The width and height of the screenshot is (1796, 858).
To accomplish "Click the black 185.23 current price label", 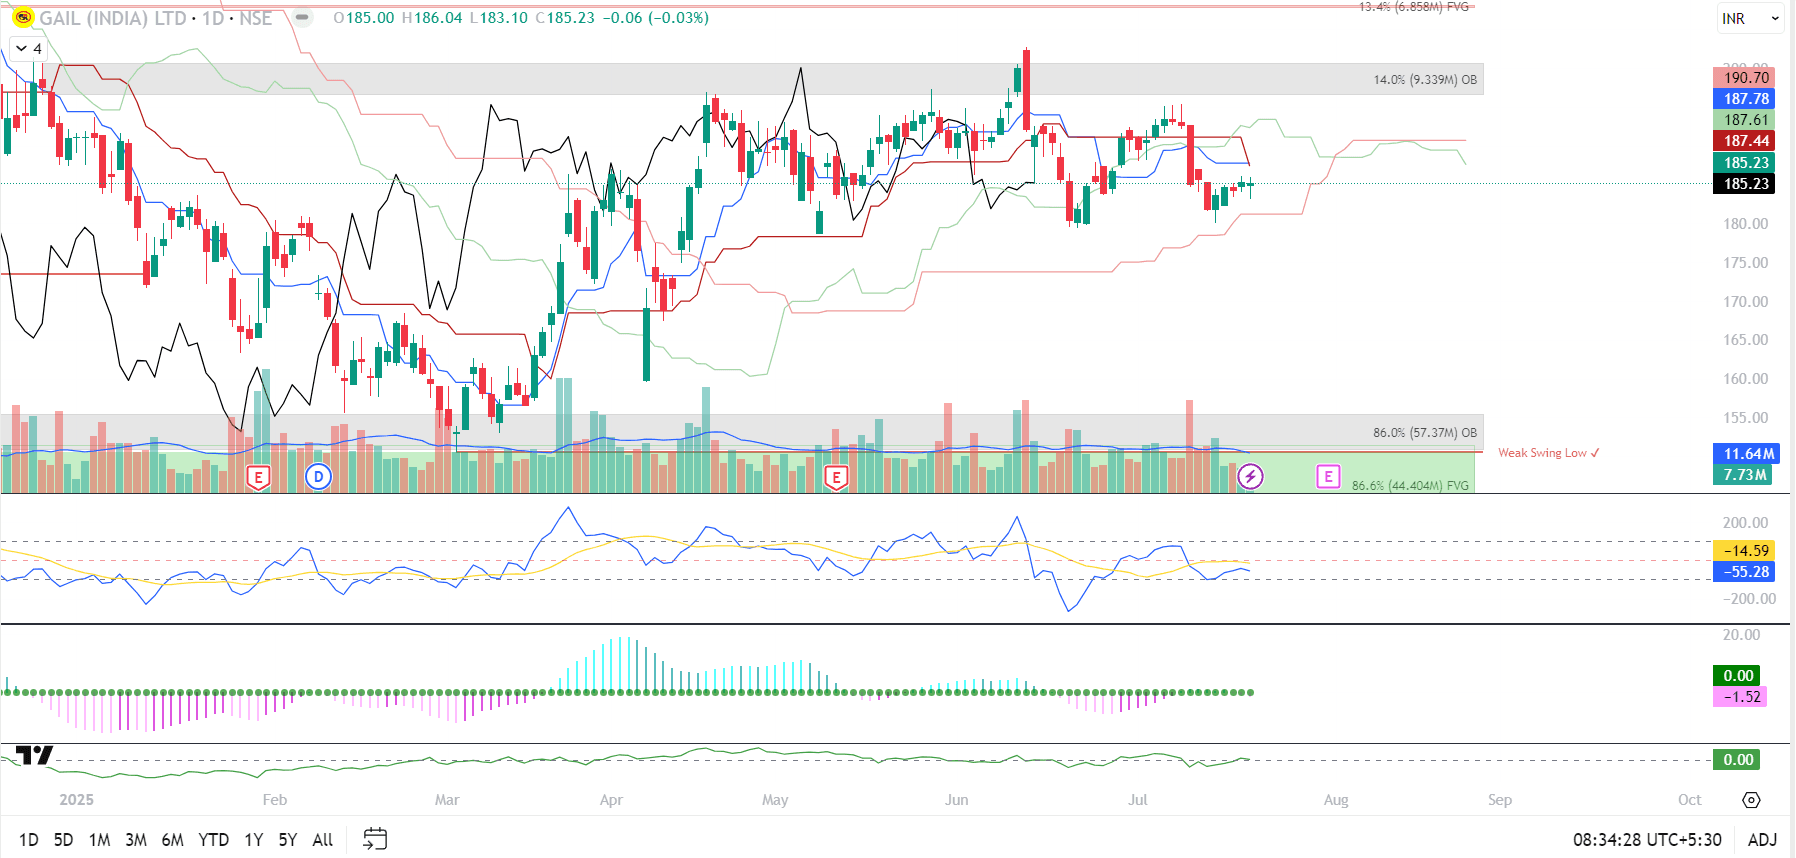I will [x=1745, y=183].
